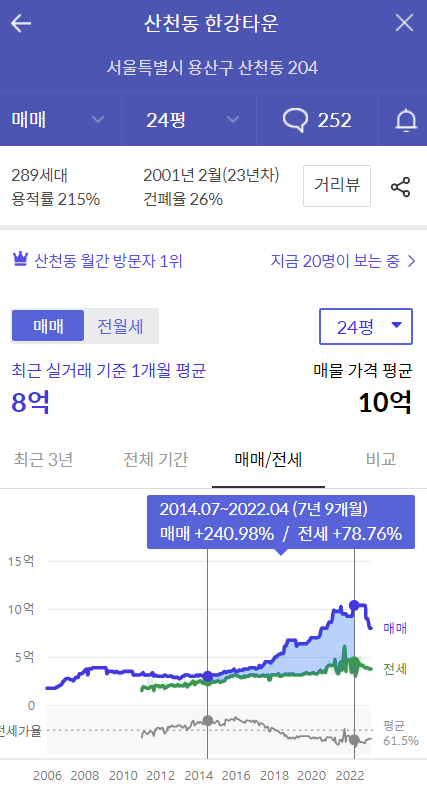Click the 10억 listing price value

click(x=385, y=402)
